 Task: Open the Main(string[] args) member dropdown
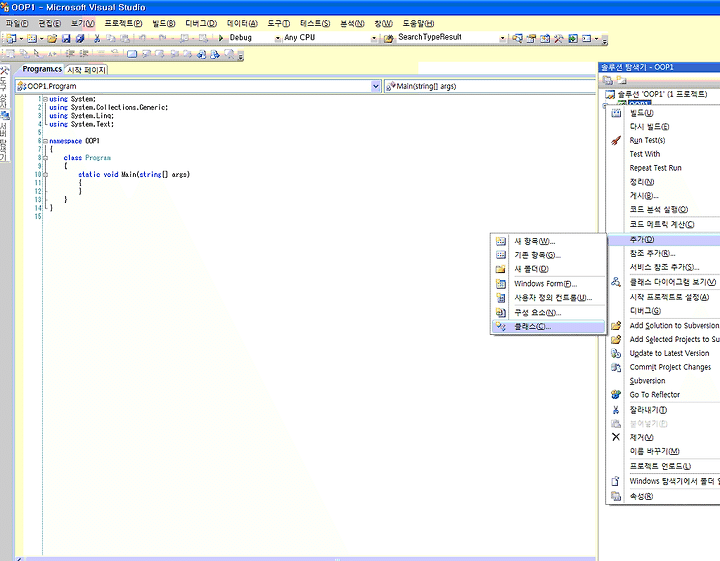(489, 86)
